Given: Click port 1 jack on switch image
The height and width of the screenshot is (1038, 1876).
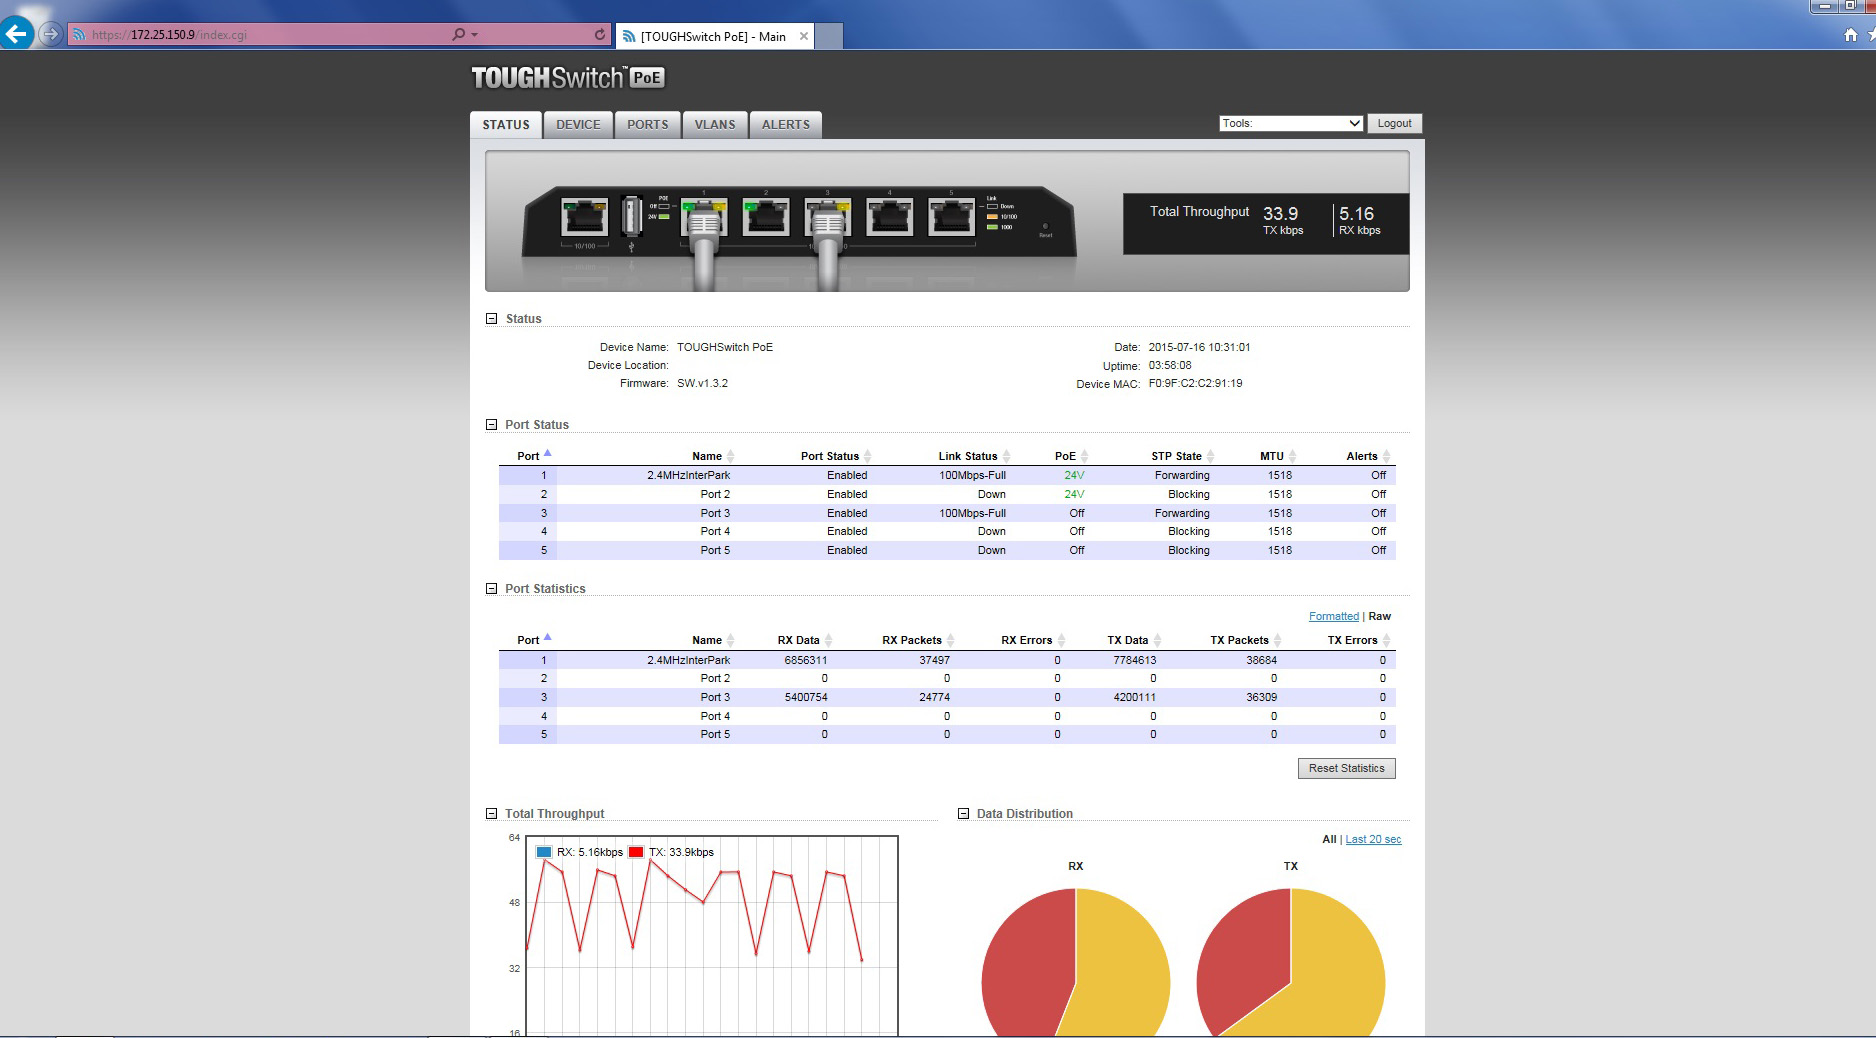Looking at the screenshot, I should (x=704, y=217).
